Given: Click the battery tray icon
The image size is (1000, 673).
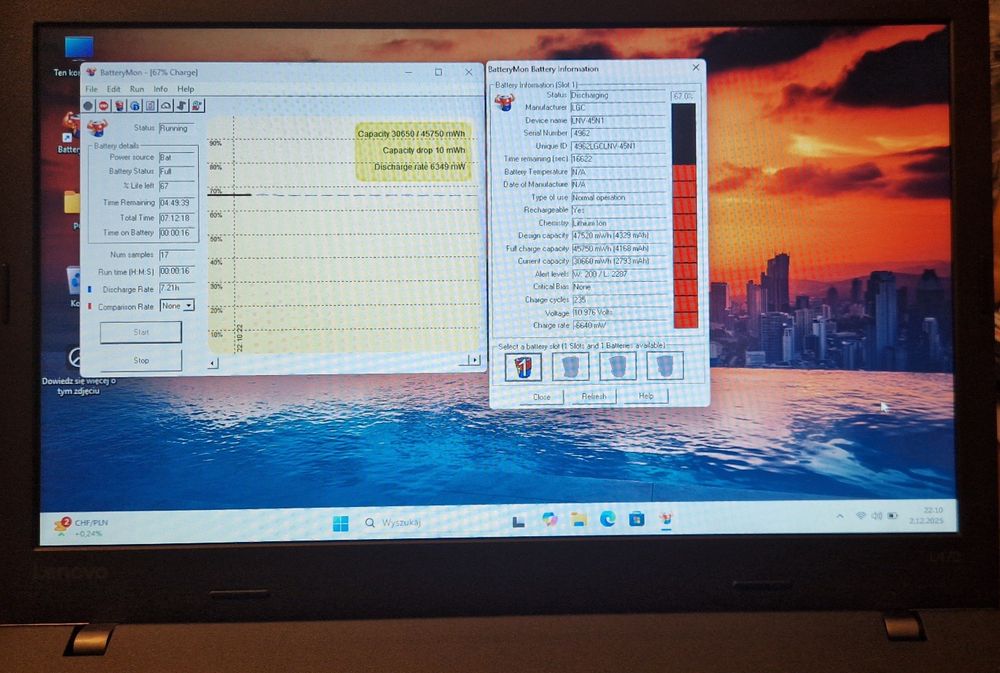Looking at the screenshot, I should 893,515.
